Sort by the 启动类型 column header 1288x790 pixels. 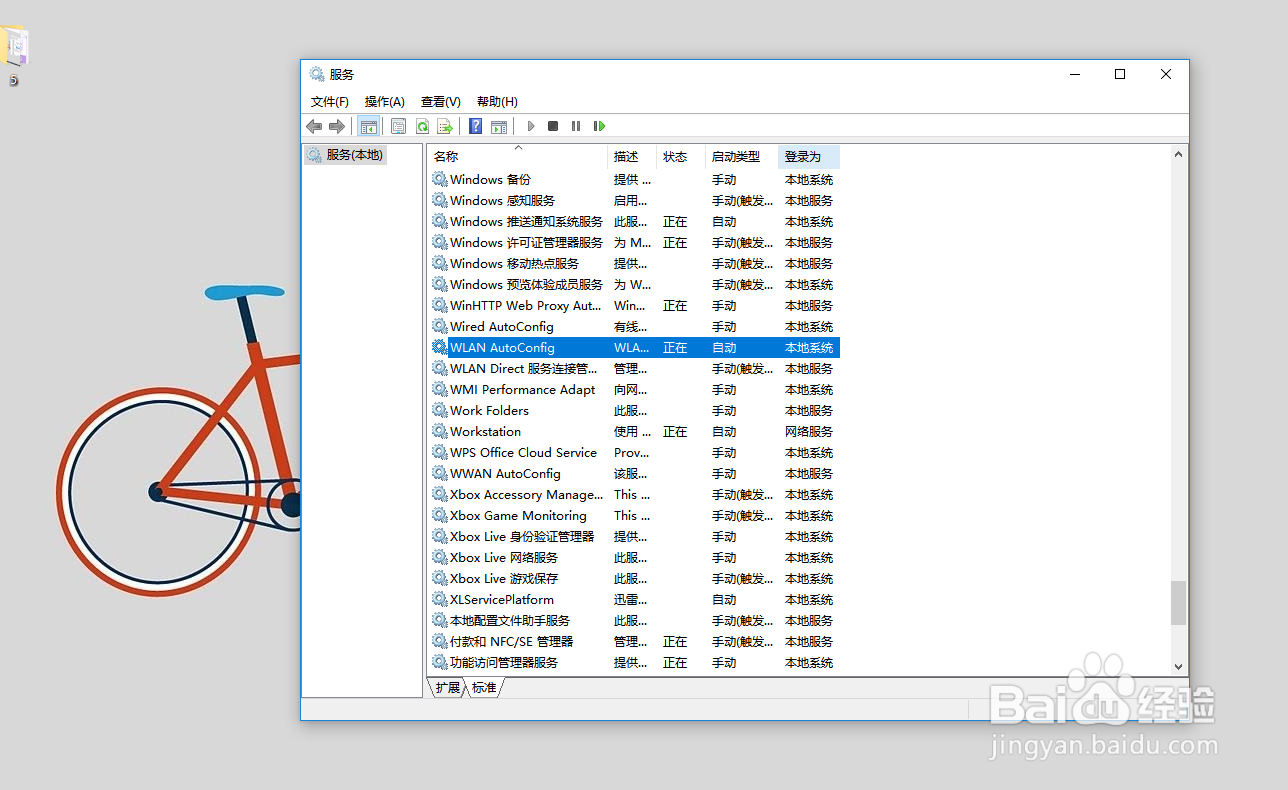(x=741, y=156)
